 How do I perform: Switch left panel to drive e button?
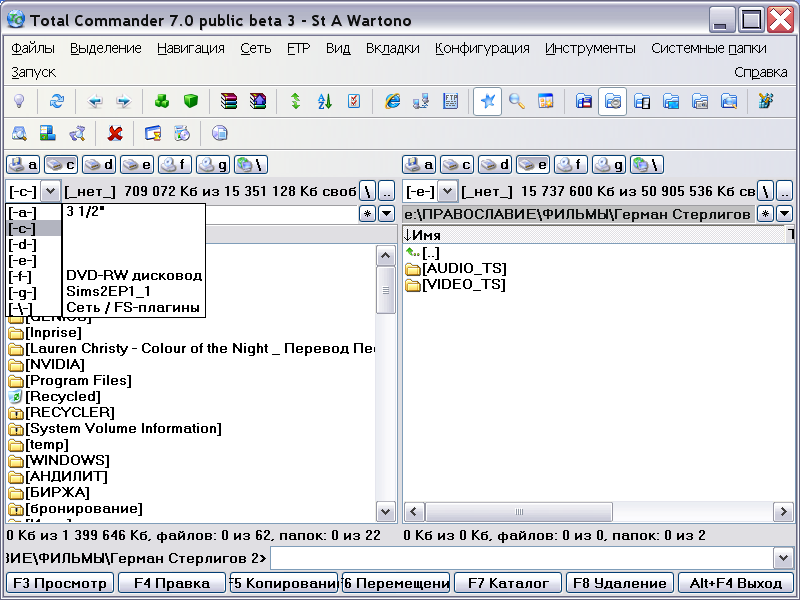[137, 165]
